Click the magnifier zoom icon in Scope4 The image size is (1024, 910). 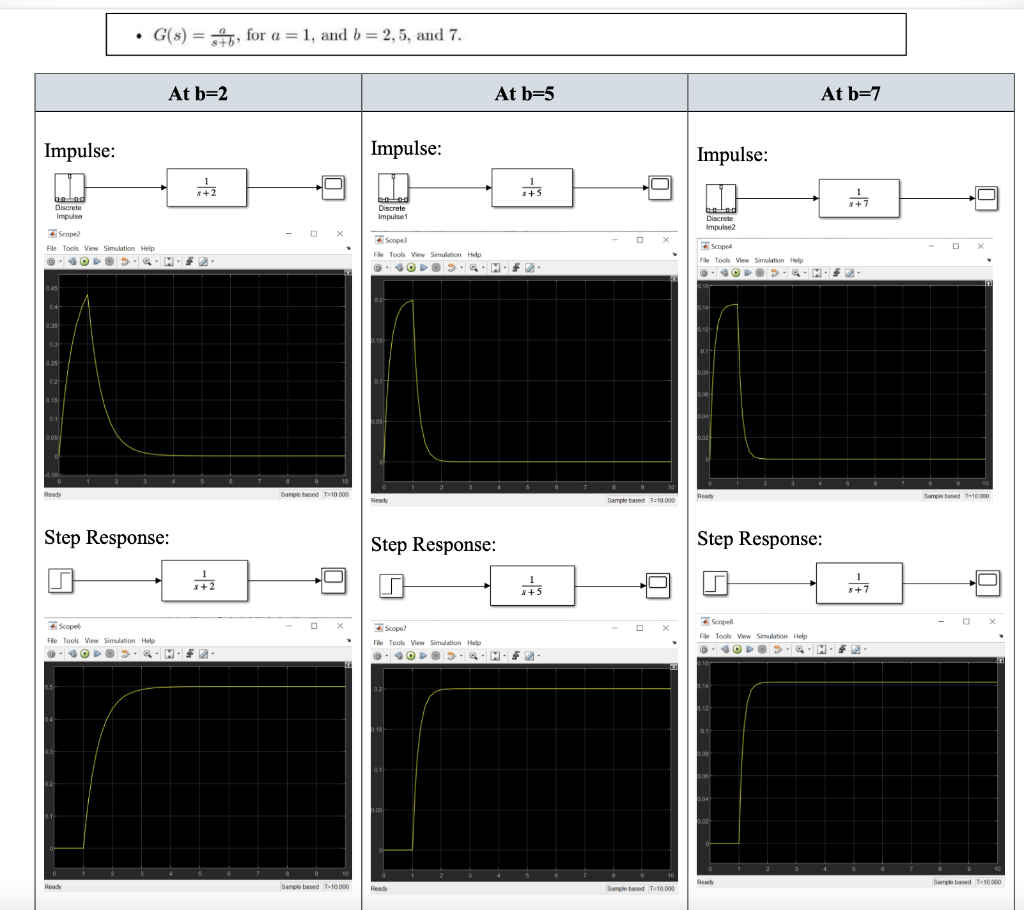tap(796, 273)
